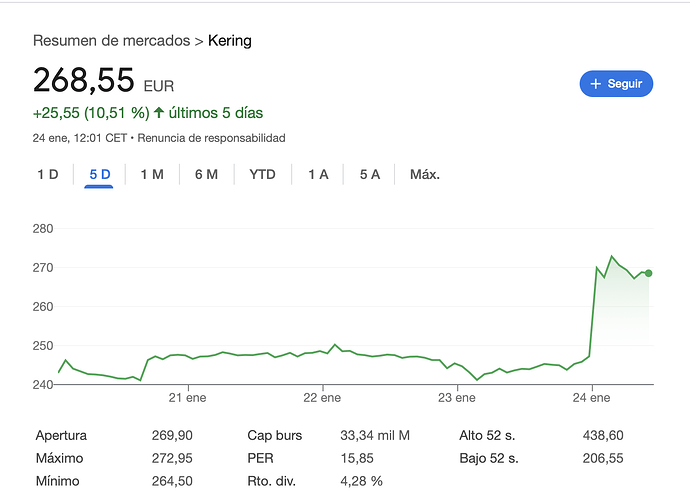
Task: Click the 280 y-axis label
Action: (x=43, y=229)
